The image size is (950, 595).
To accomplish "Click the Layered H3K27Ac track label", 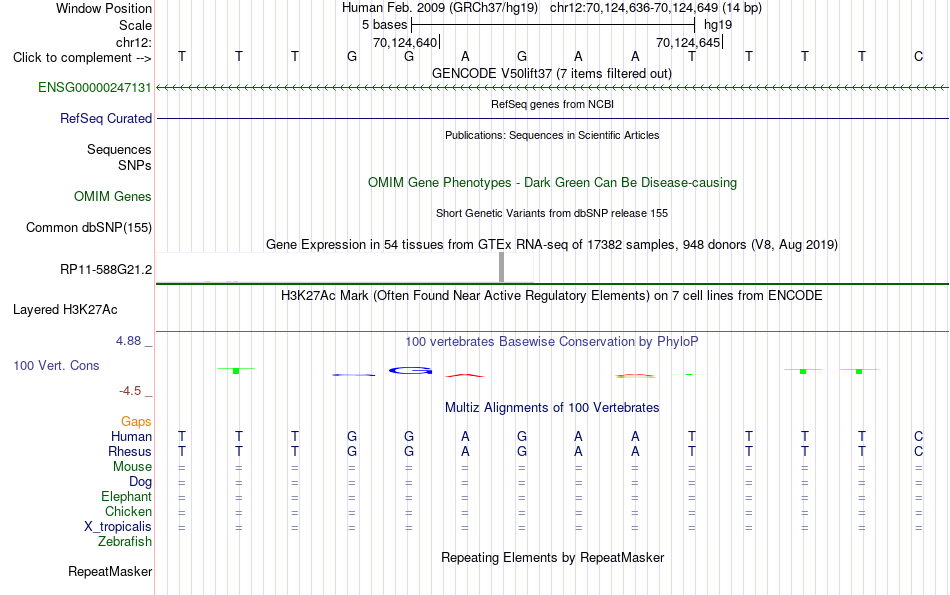I will (65, 310).
